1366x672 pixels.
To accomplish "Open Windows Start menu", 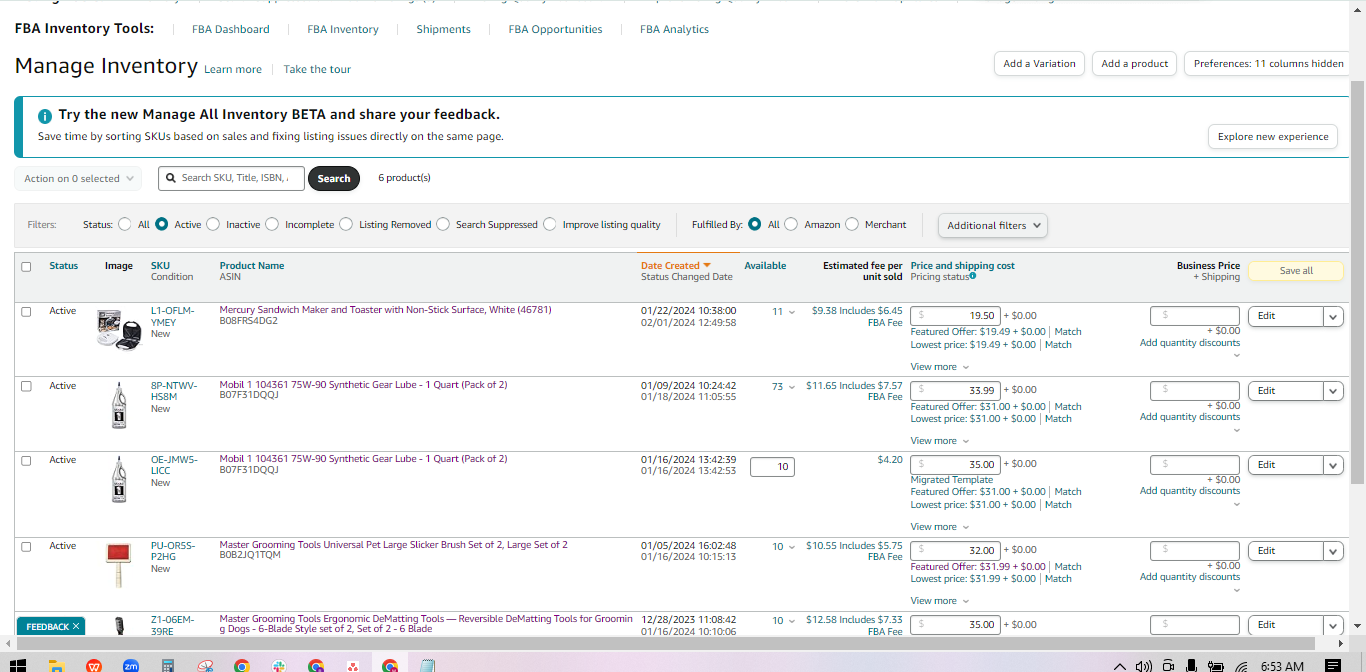I will pyautogui.click(x=17, y=665).
